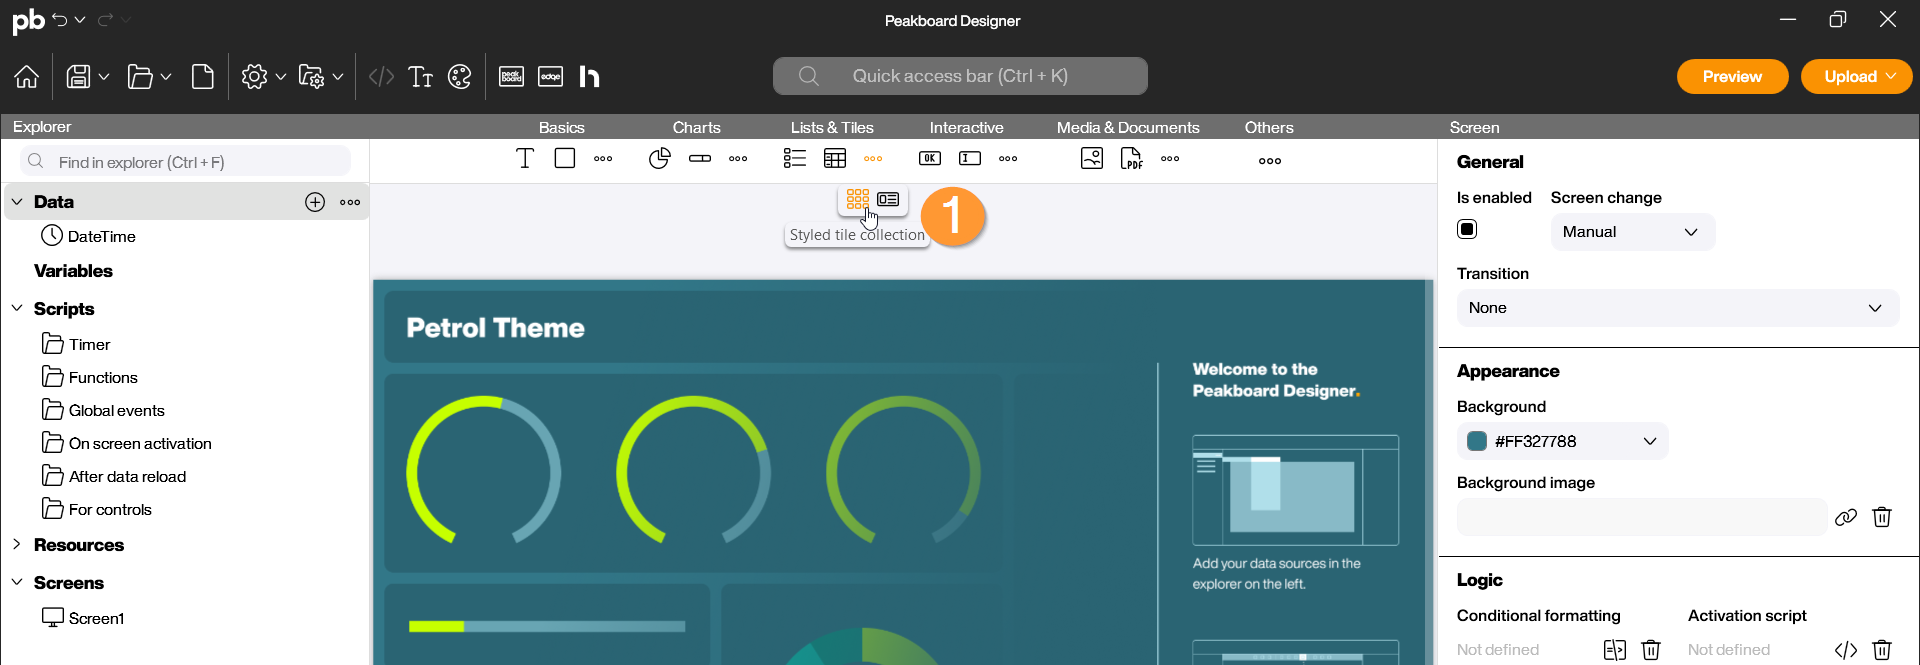Click the PDF document control icon
Viewport: 1920px width, 665px height.
coord(1131,159)
